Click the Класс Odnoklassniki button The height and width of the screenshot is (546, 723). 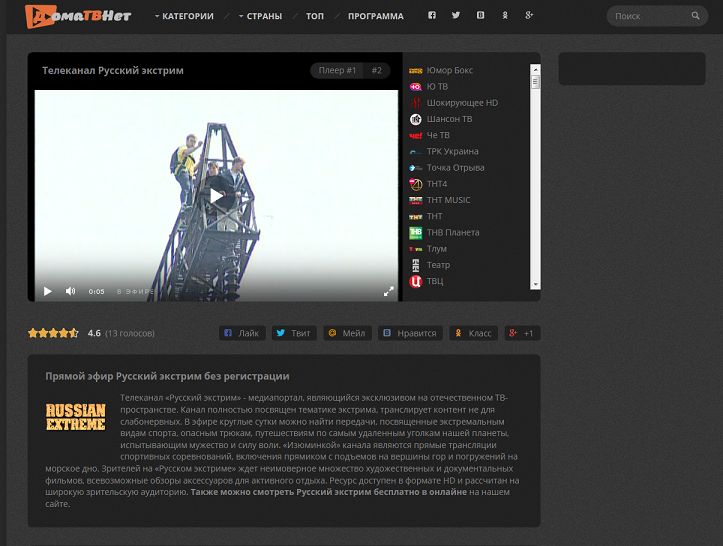point(474,333)
